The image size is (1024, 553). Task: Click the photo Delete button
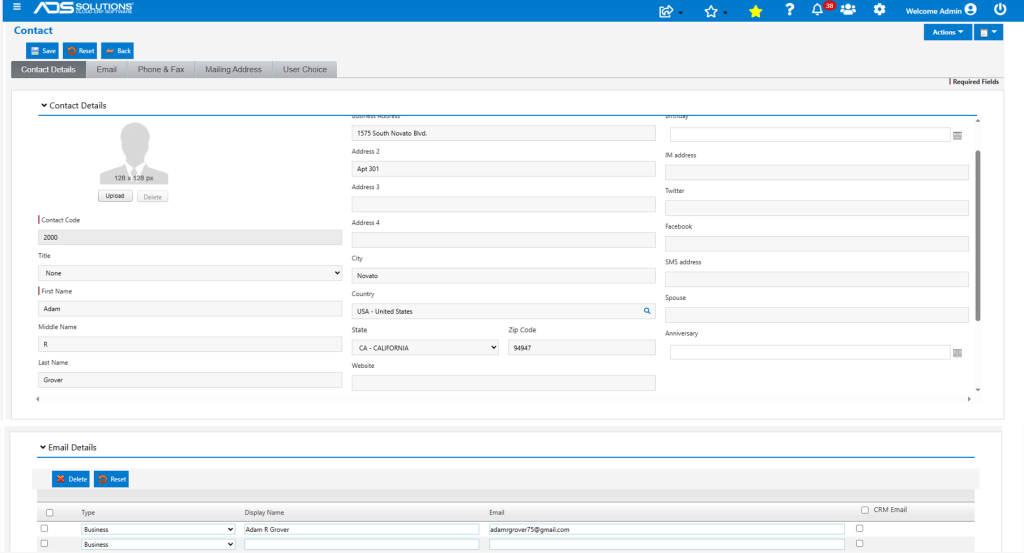[x=152, y=197]
